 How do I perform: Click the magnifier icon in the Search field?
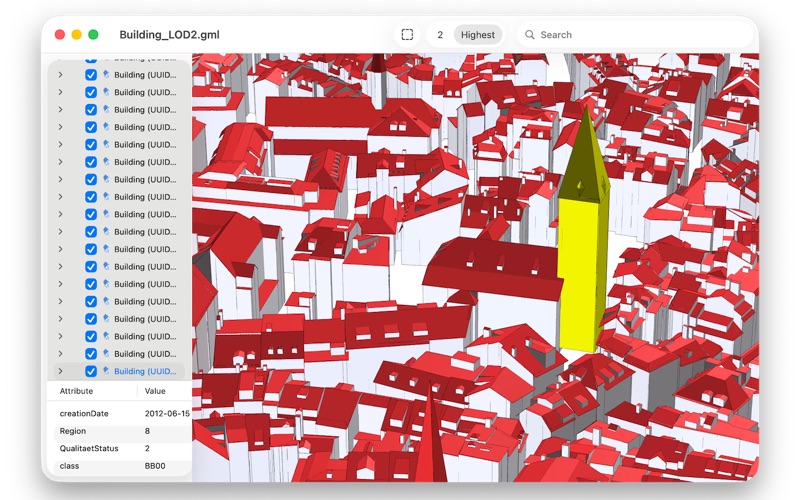pos(530,35)
